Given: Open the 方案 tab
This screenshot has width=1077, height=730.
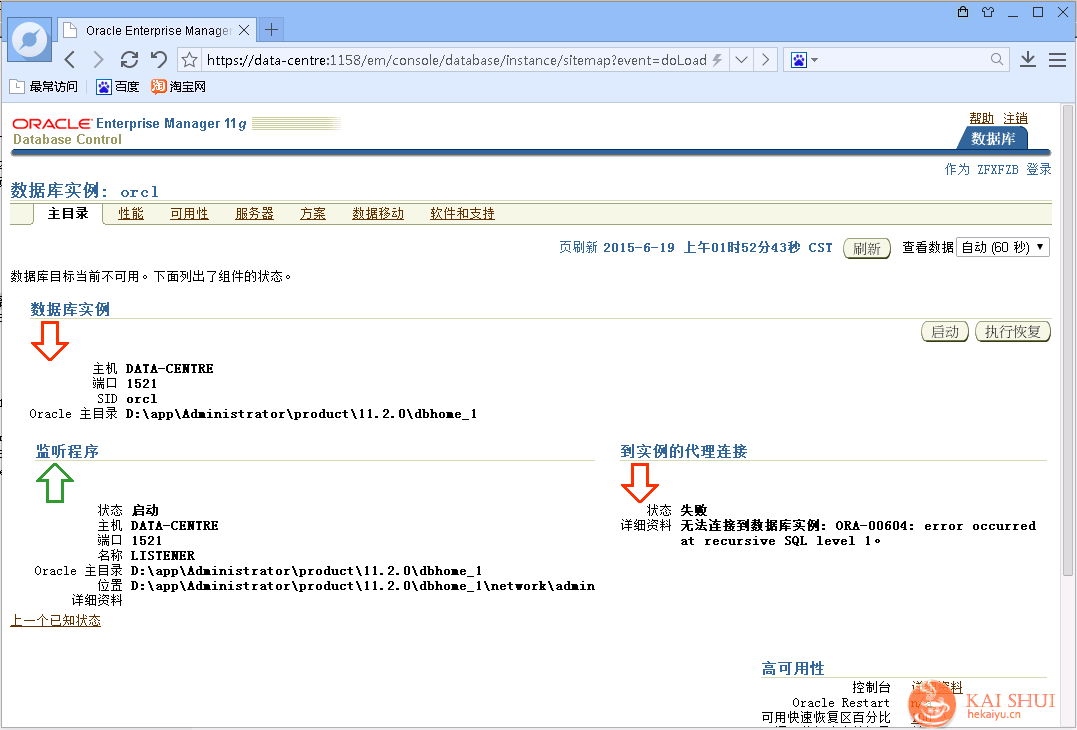Looking at the screenshot, I should pos(313,214).
